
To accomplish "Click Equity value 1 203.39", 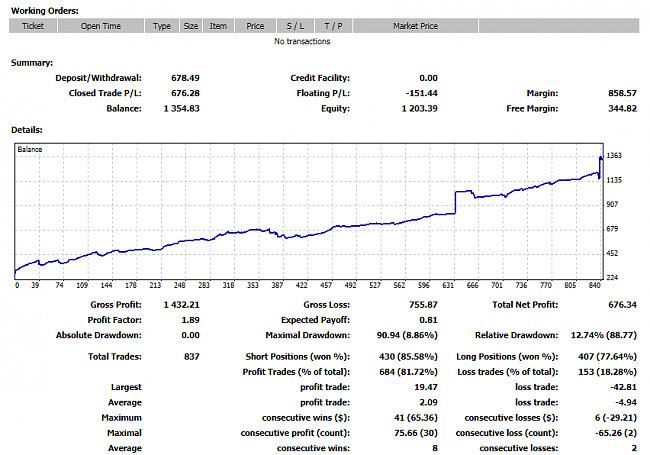I will pyautogui.click(x=420, y=109).
